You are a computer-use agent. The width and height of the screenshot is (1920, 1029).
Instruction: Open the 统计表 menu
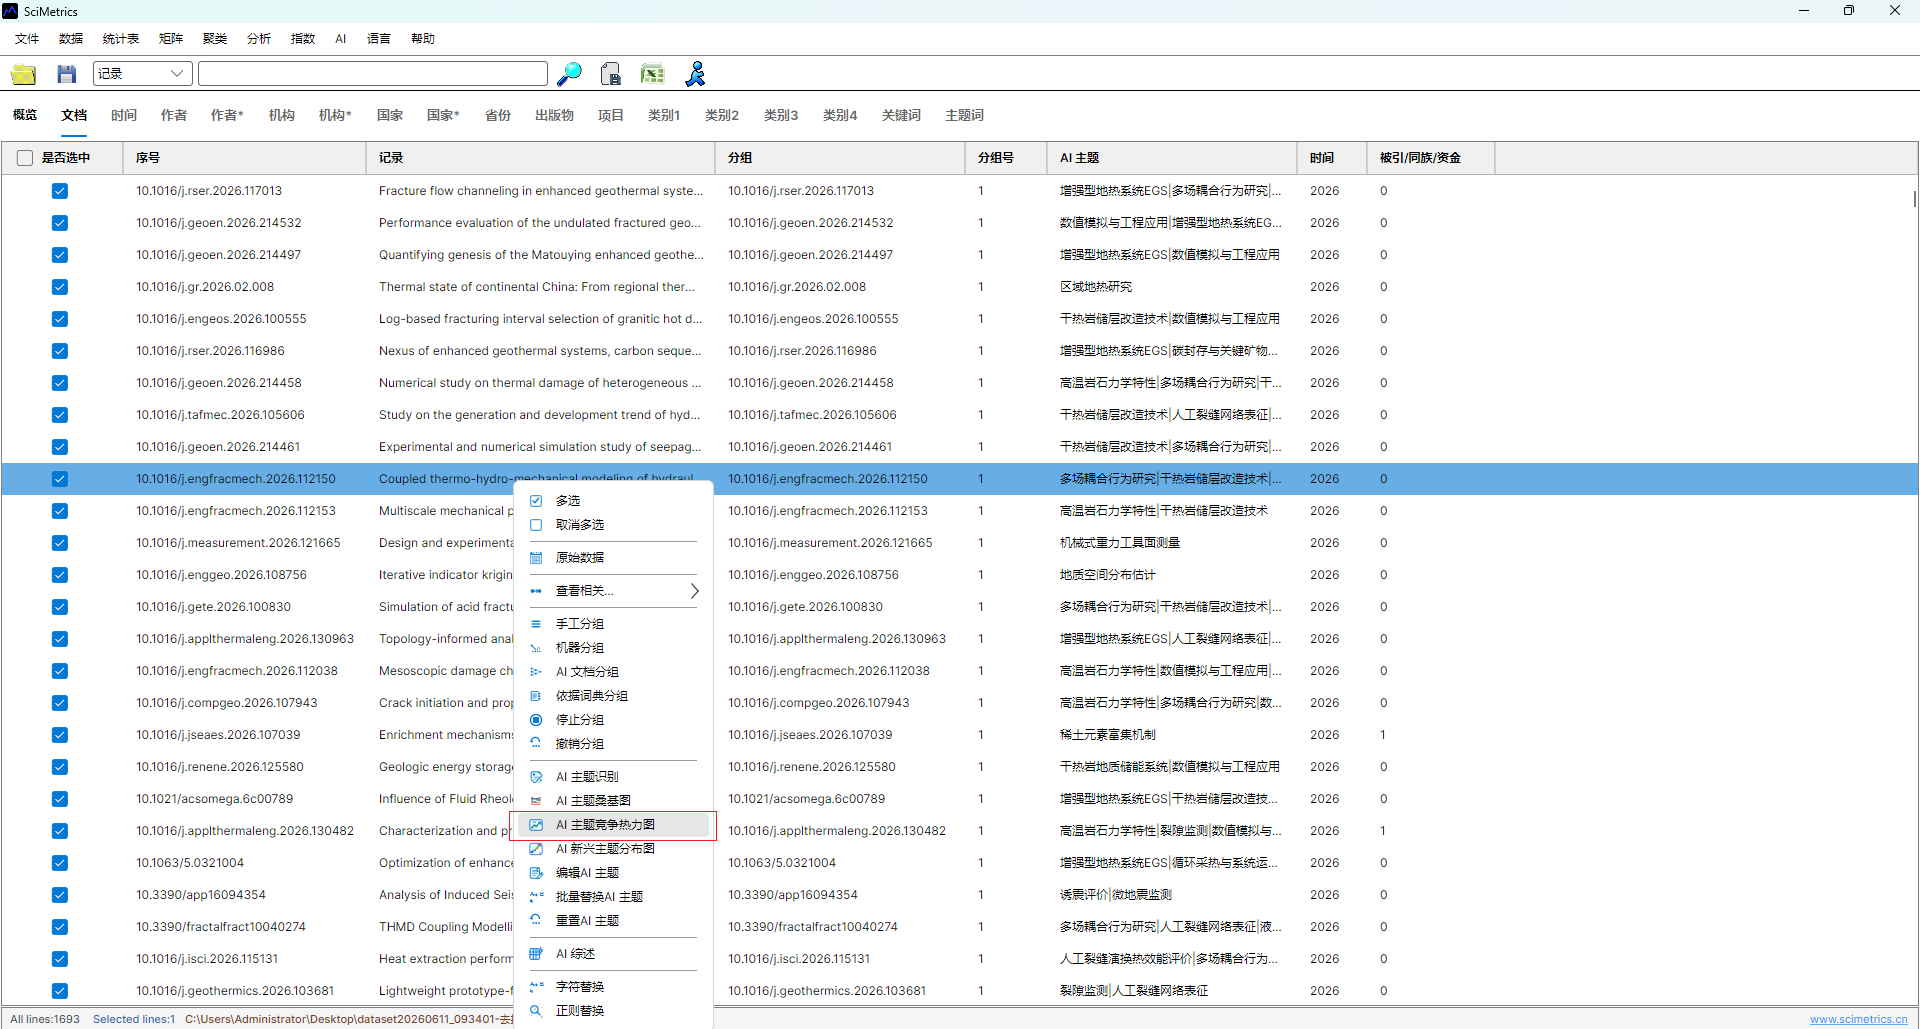point(121,39)
